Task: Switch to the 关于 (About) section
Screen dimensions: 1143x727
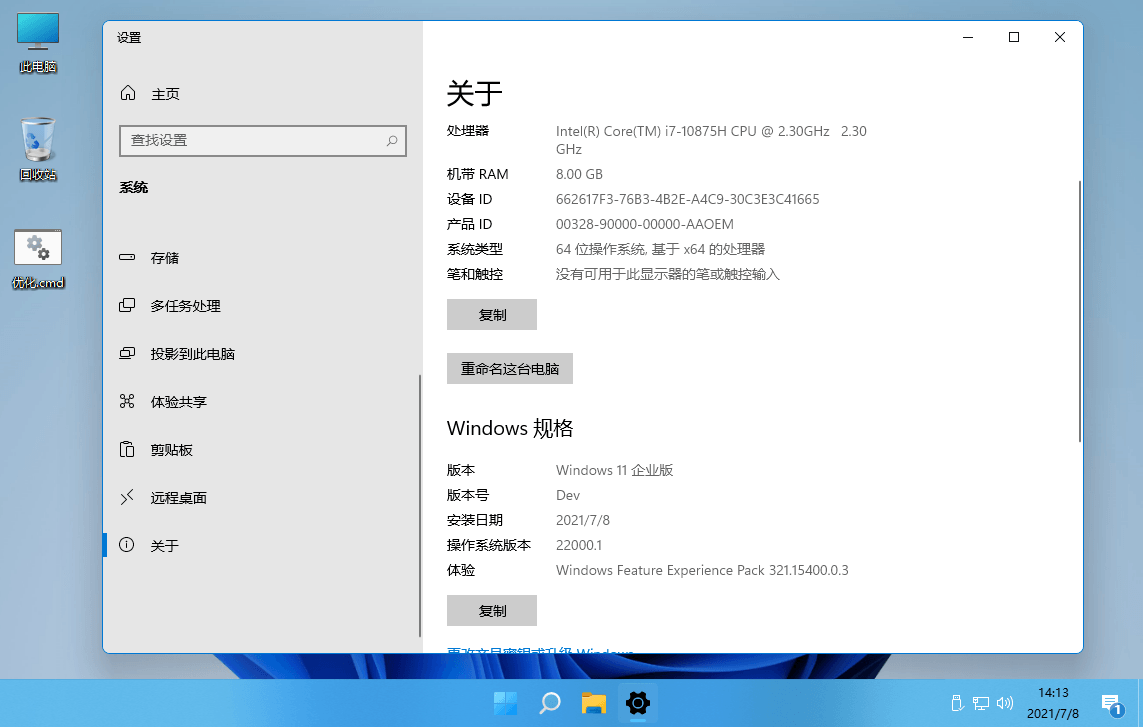Action: point(165,545)
